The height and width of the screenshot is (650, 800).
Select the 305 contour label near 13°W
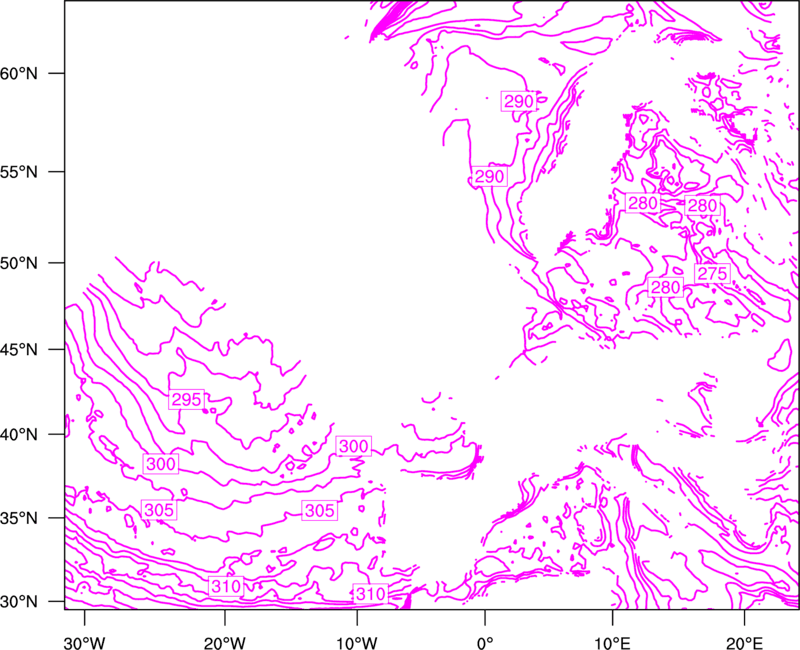[x=320, y=510]
